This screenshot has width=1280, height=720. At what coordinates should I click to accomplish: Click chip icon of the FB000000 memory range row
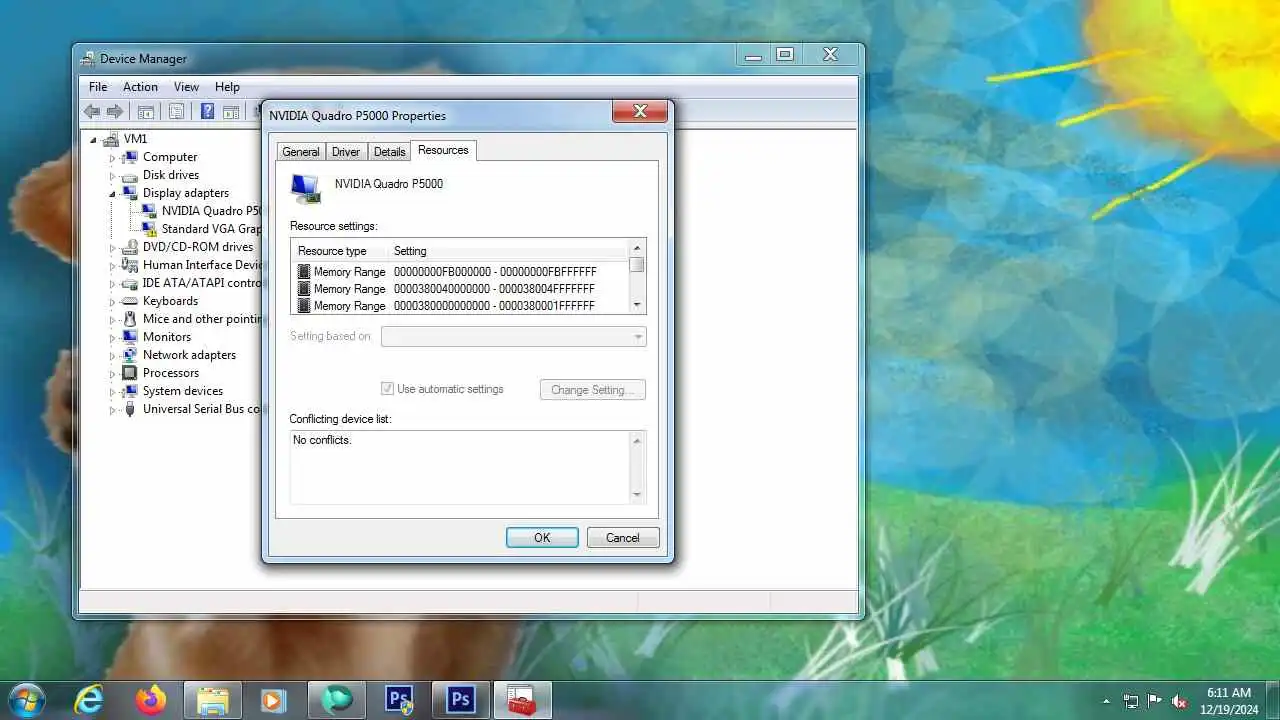(x=304, y=271)
